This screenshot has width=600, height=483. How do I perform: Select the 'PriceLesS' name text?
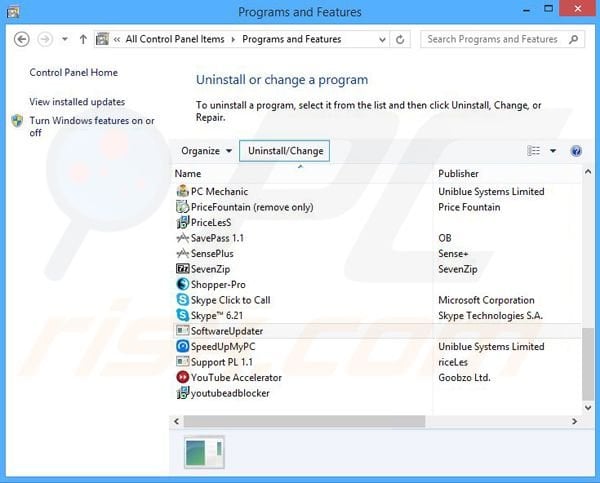click(x=211, y=222)
